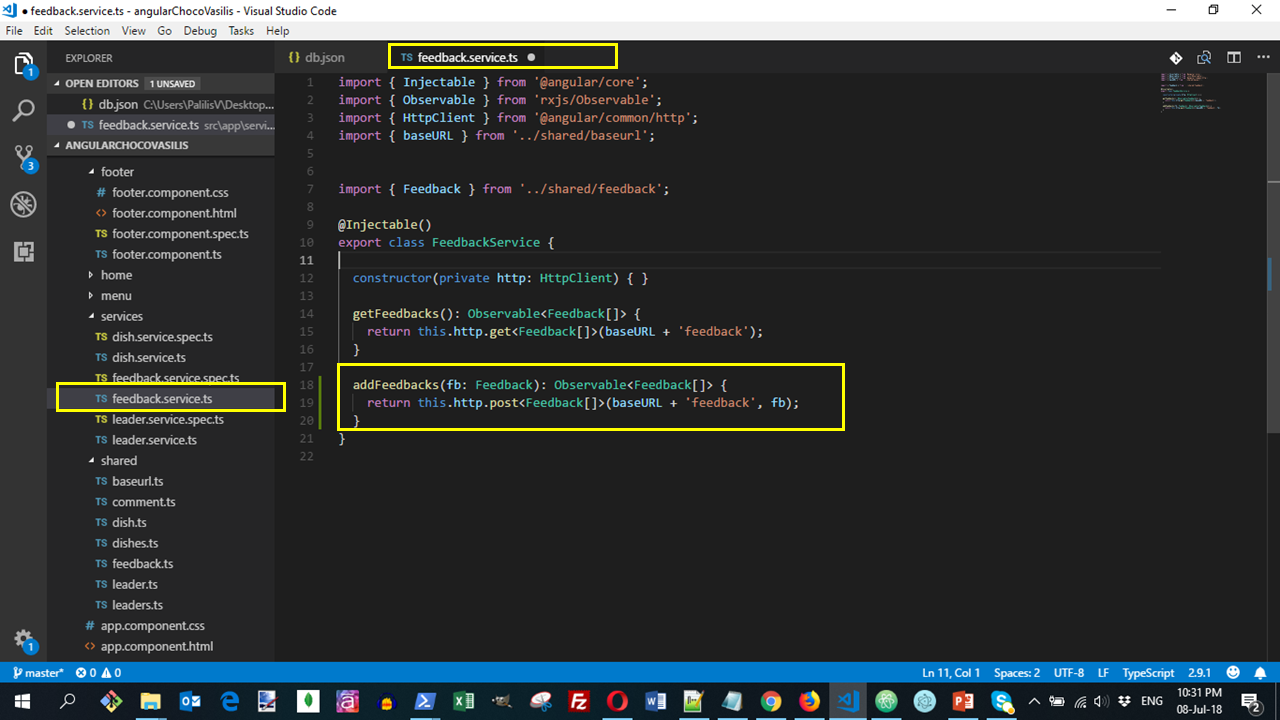The image size is (1280, 720).
Task: Select the feedback.service.ts editor tab
Action: [x=468, y=58]
